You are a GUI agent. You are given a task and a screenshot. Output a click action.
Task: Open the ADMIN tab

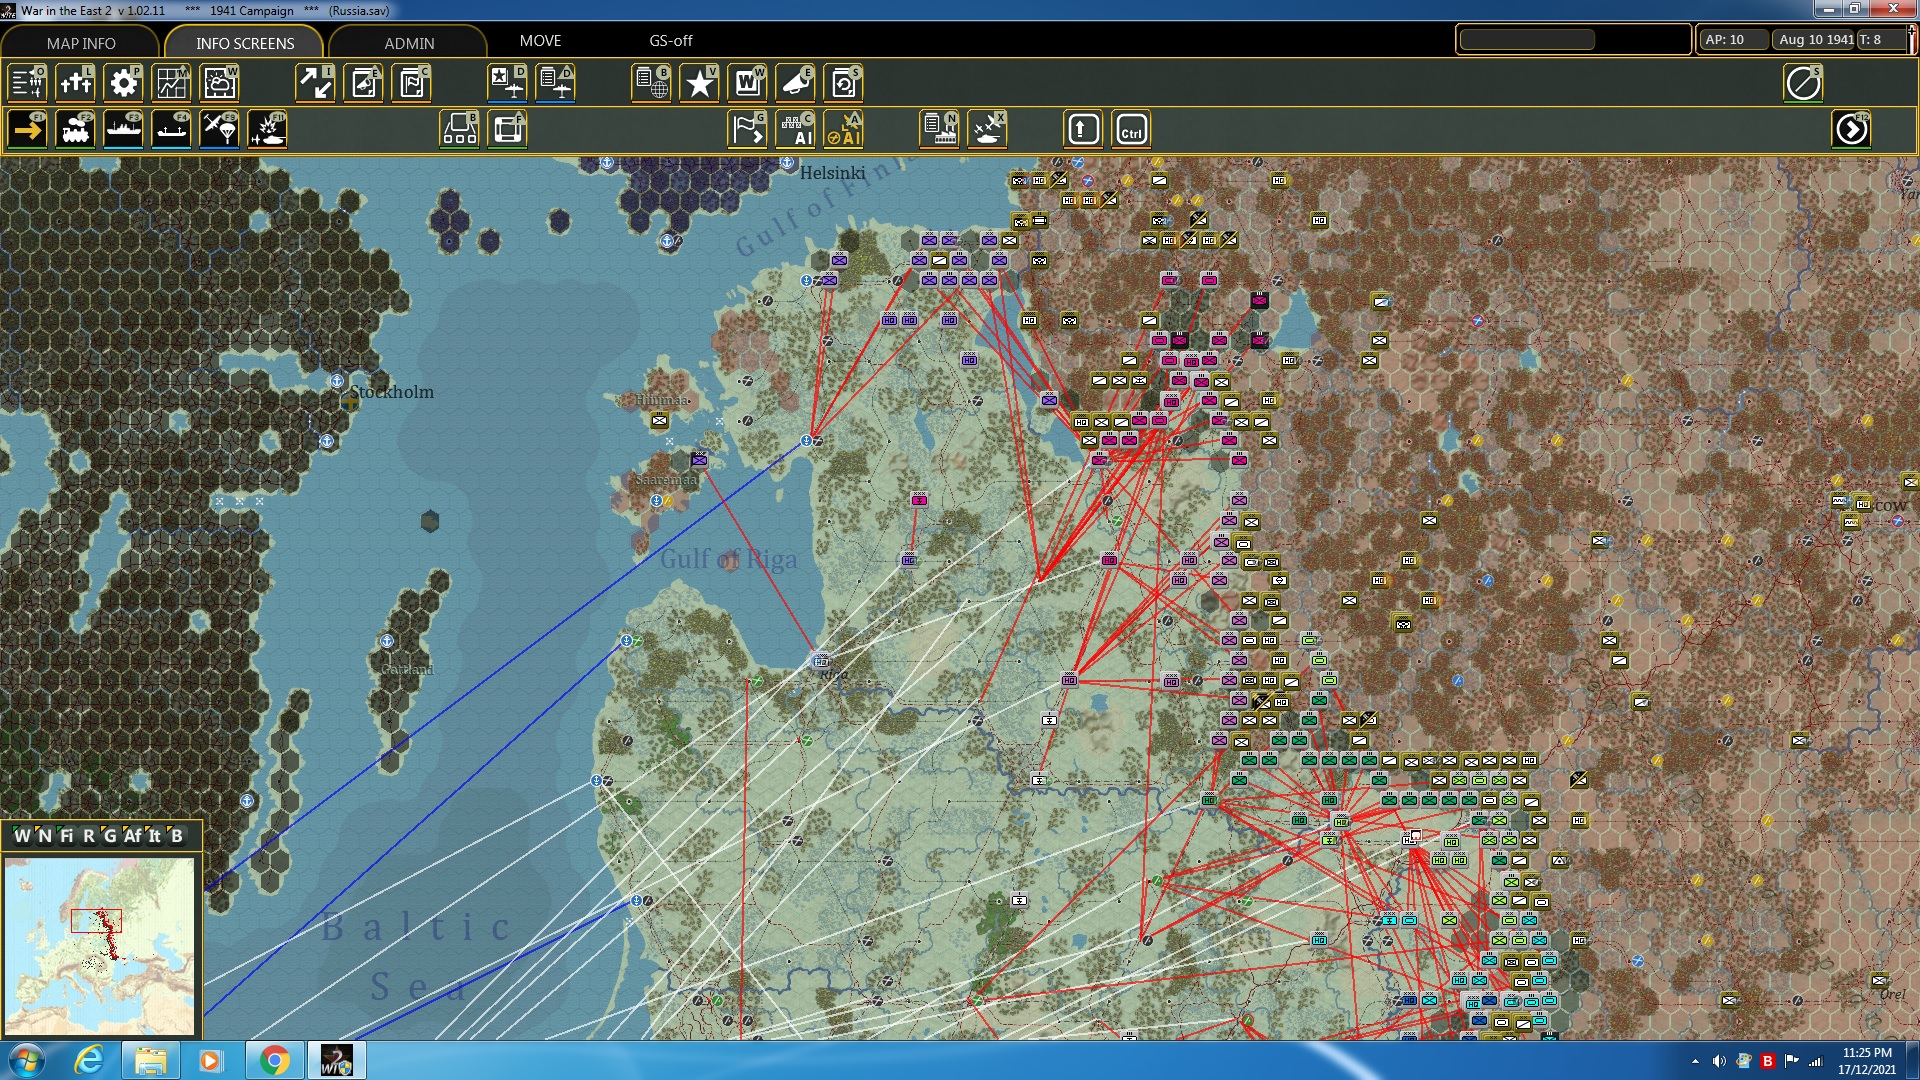pyautogui.click(x=409, y=43)
